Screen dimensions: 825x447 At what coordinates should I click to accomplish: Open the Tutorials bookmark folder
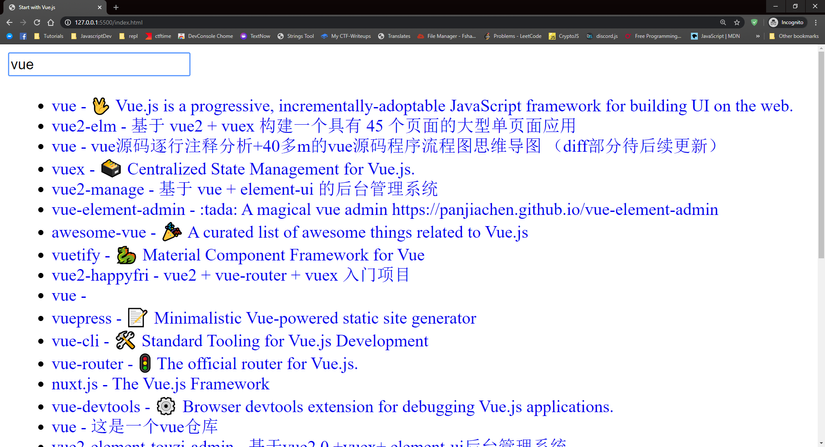click(x=48, y=36)
